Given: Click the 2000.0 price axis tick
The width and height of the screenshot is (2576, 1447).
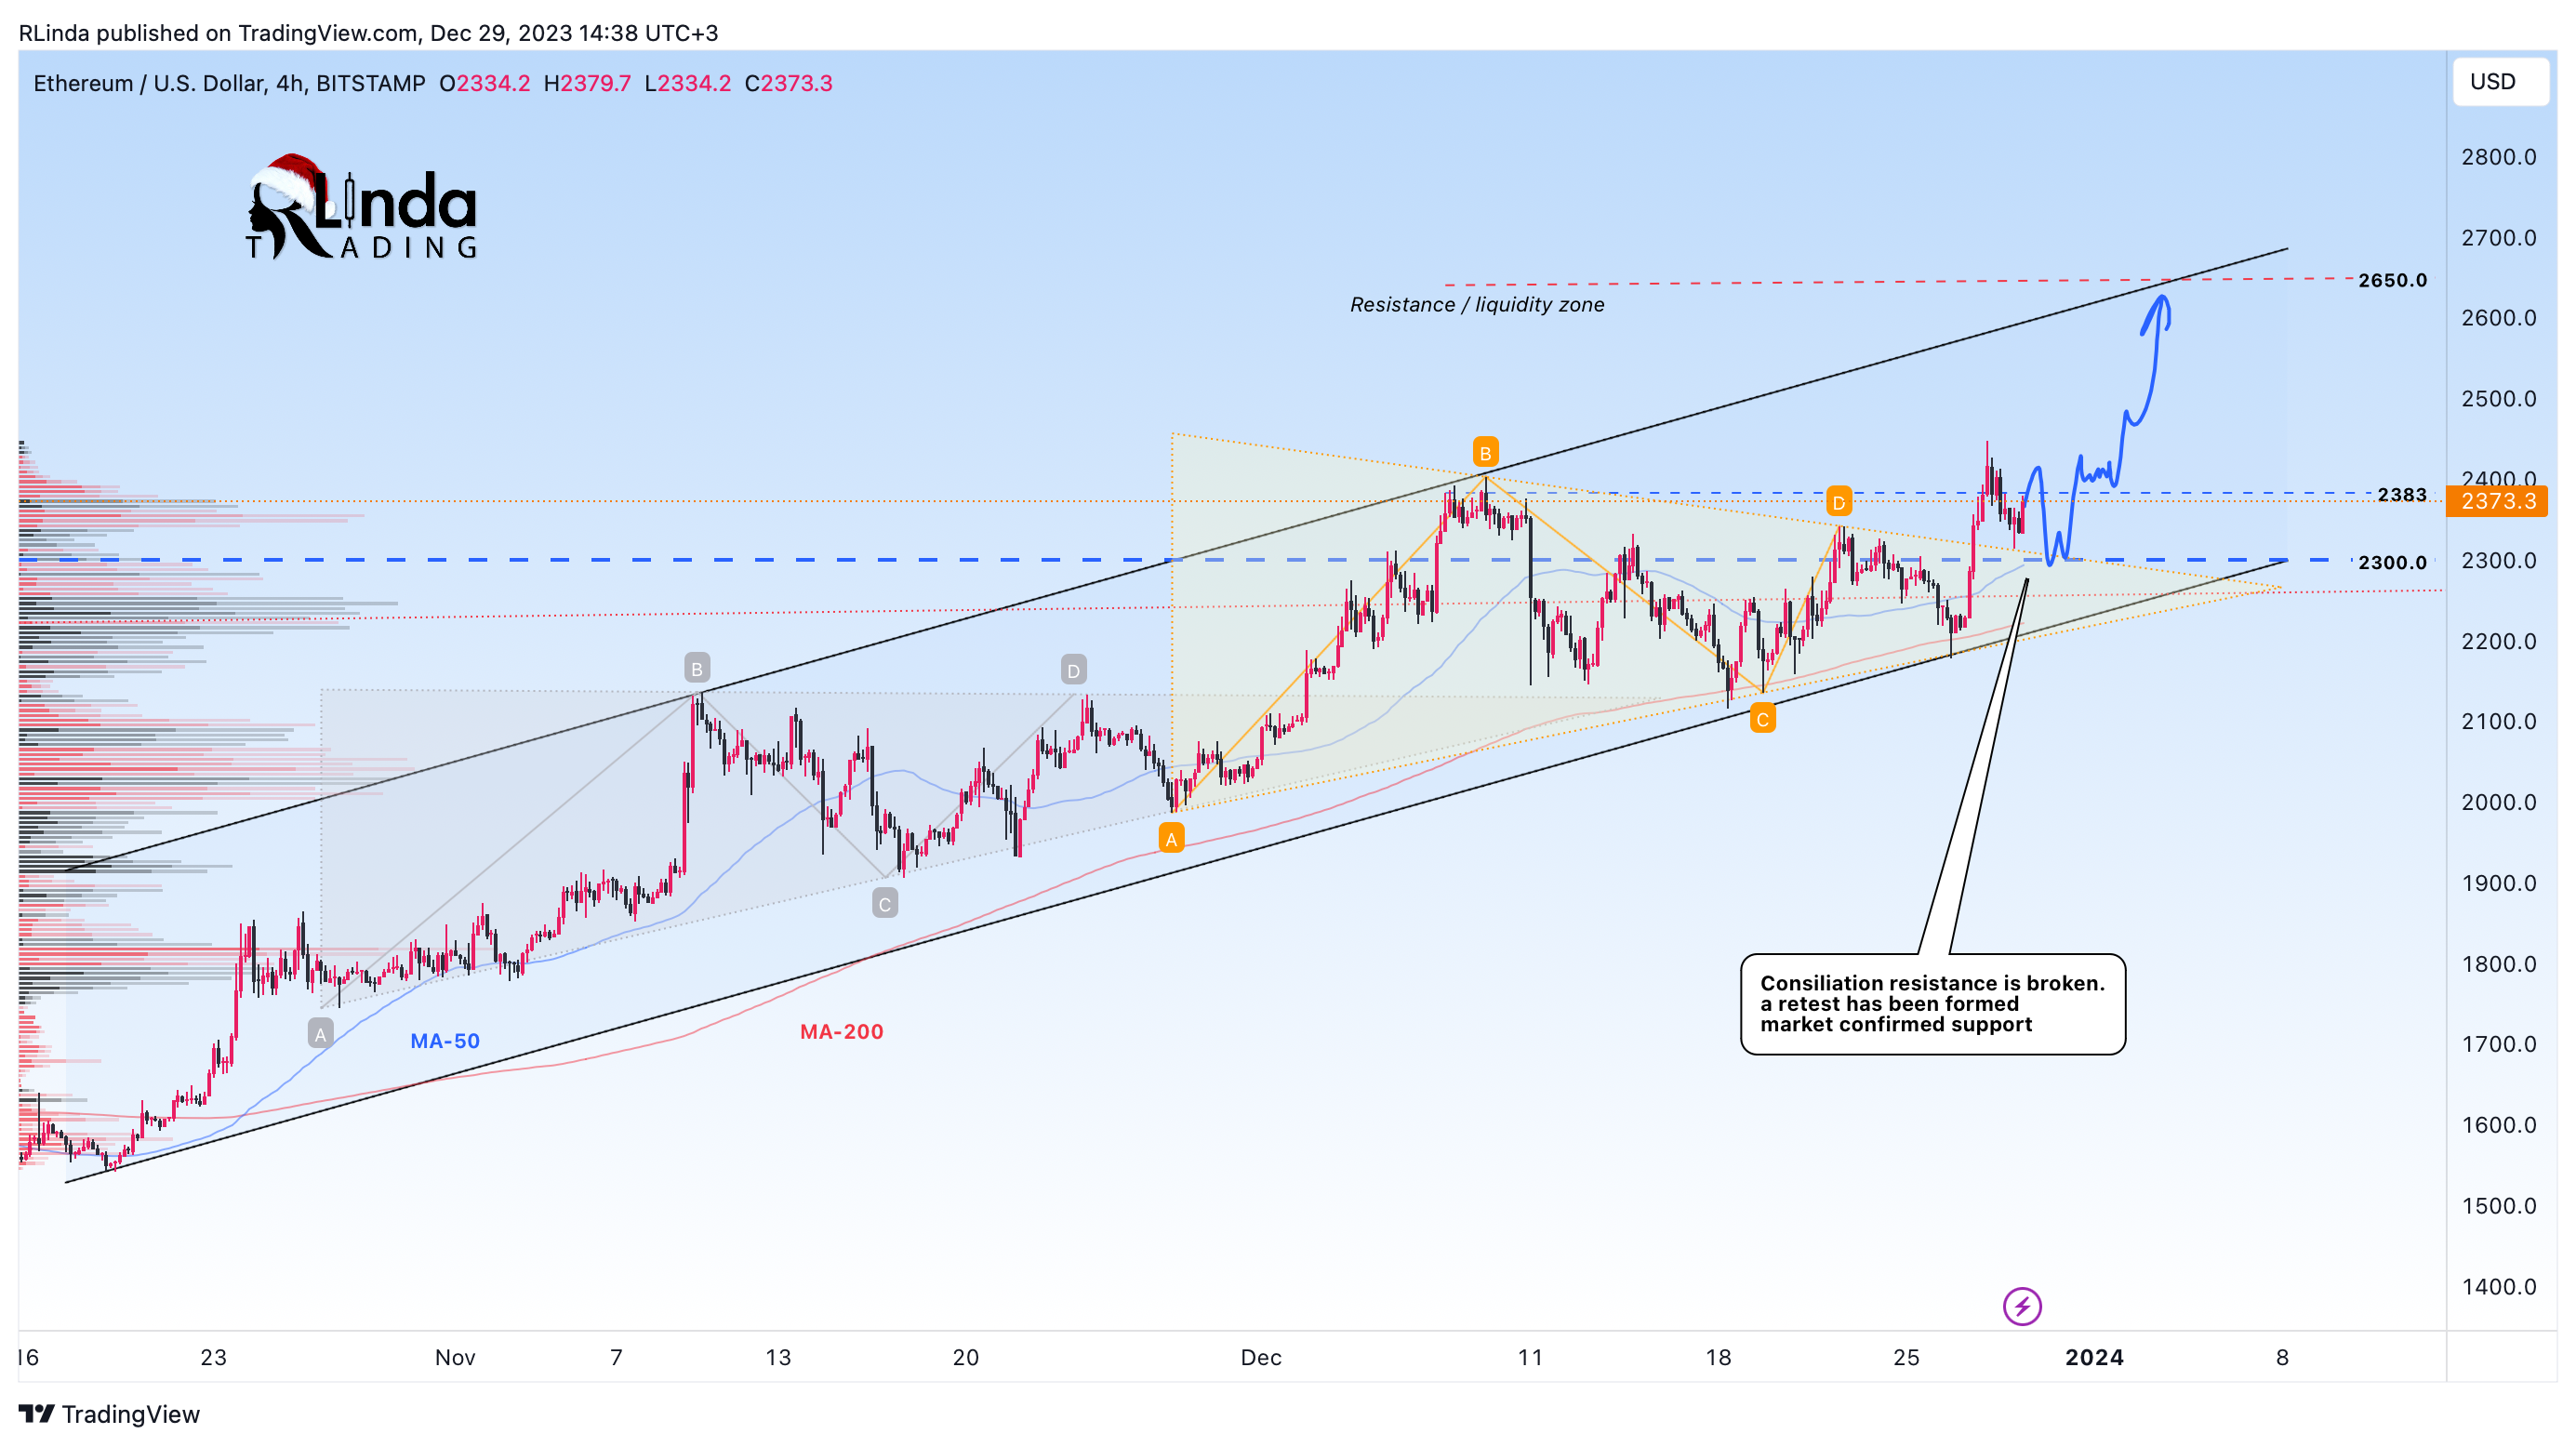Looking at the screenshot, I should (2498, 802).
